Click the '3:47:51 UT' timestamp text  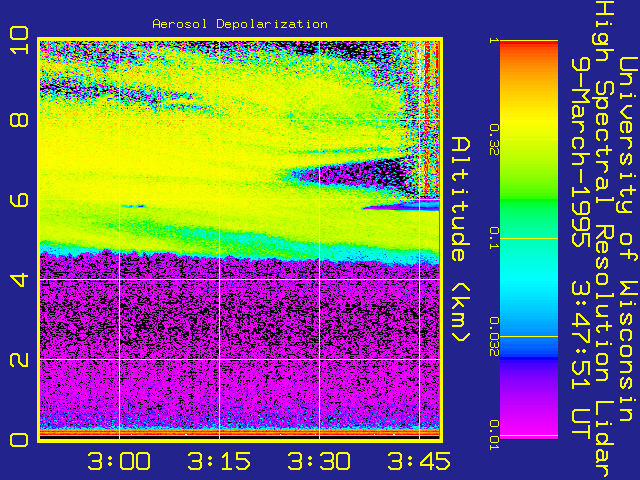click(581, 362)
